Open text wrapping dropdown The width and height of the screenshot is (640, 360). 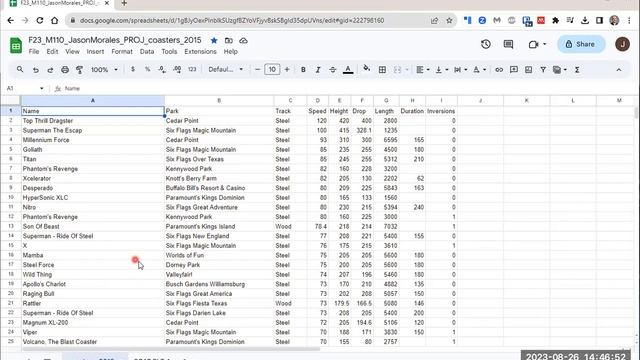point(460,70)
